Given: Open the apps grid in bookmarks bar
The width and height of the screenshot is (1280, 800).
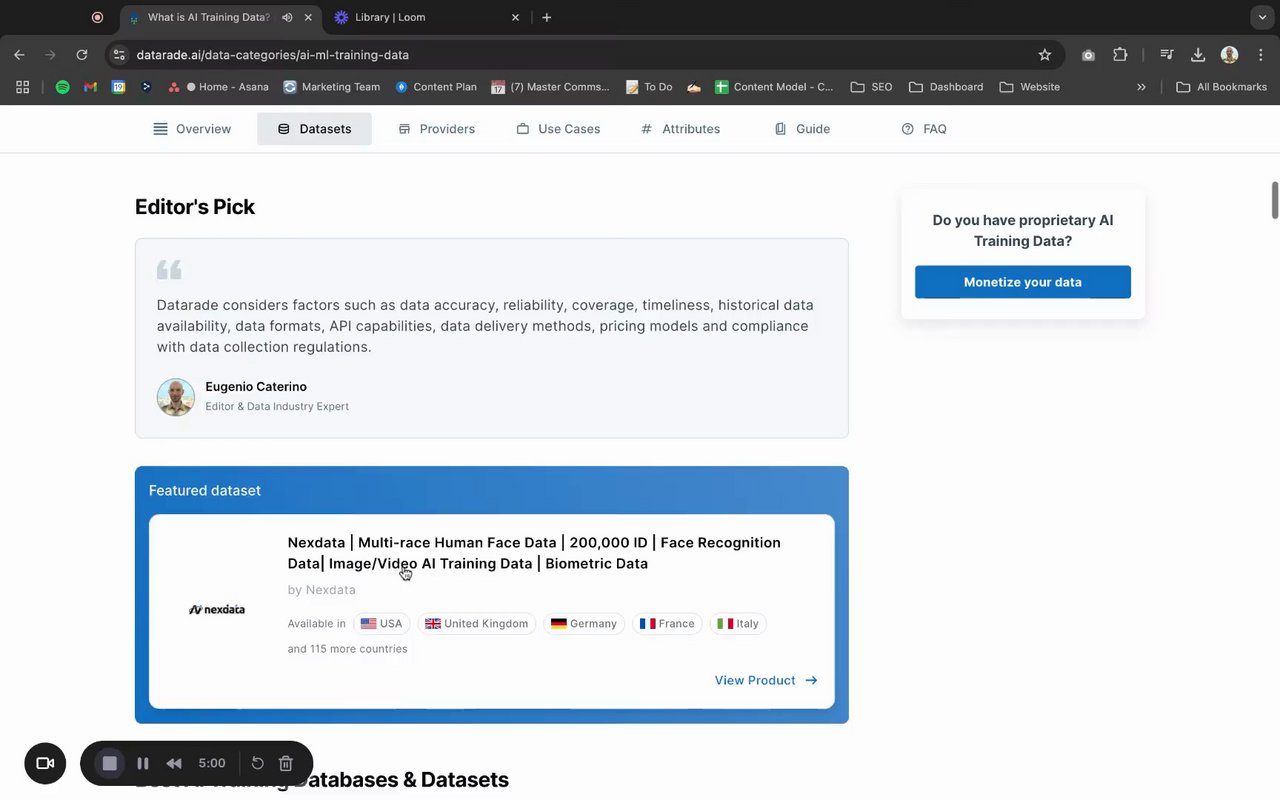Looking at the screenshot, I should tap(23, 87).
